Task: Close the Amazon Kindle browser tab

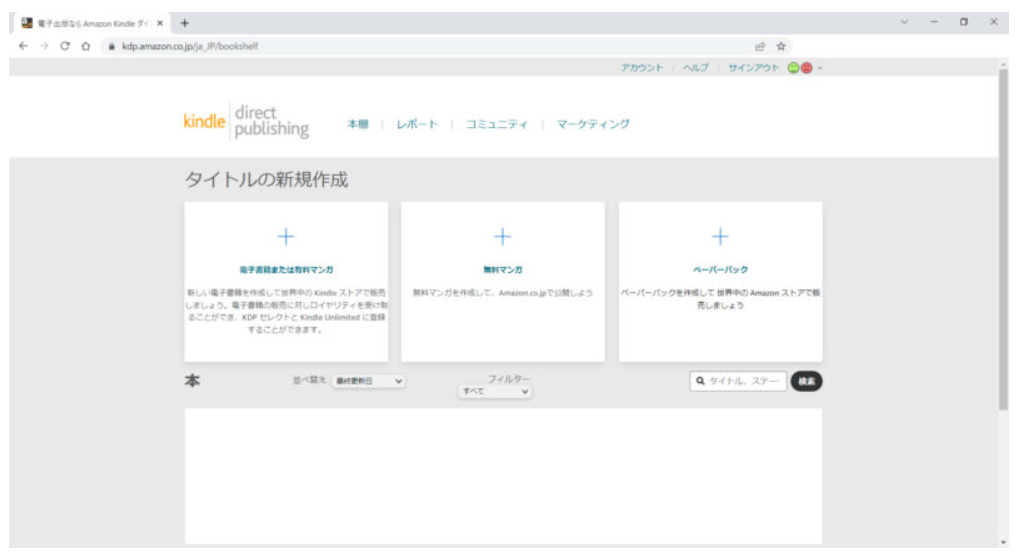Action: pyautogui.click(x=160, y=23)
